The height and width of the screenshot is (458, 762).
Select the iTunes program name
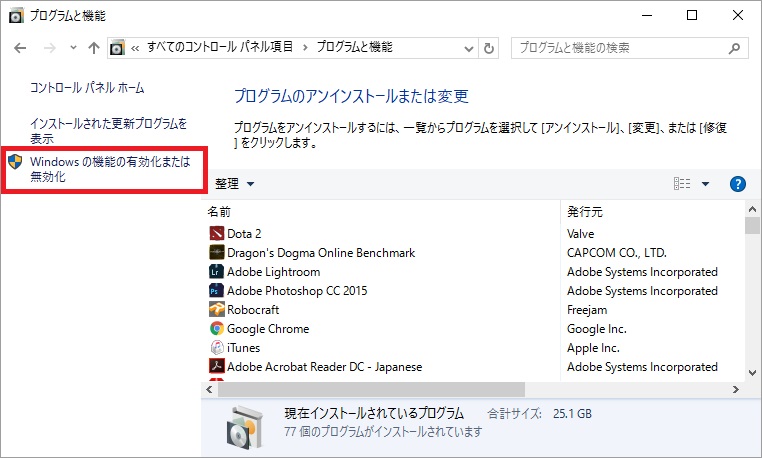click(243, 348)
